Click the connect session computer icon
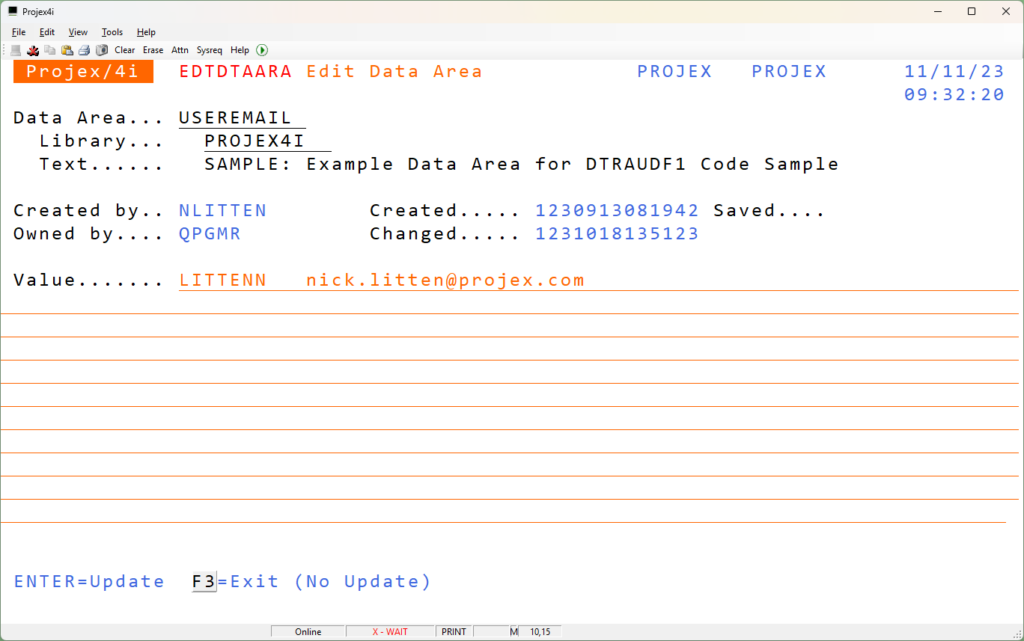 click(16, 50)
